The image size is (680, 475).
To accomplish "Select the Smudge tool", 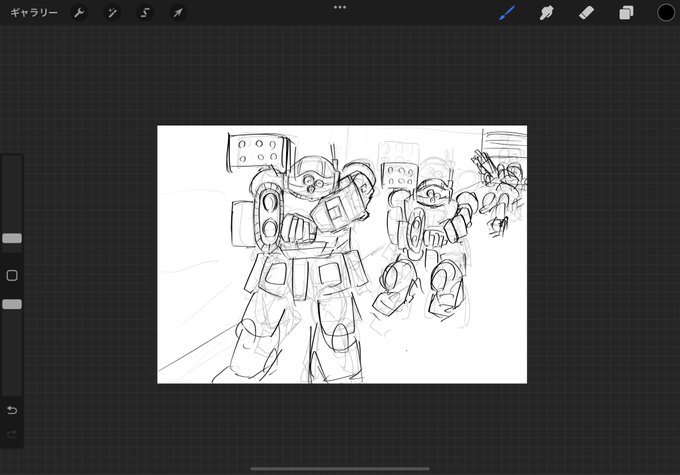I will (546, 13).
